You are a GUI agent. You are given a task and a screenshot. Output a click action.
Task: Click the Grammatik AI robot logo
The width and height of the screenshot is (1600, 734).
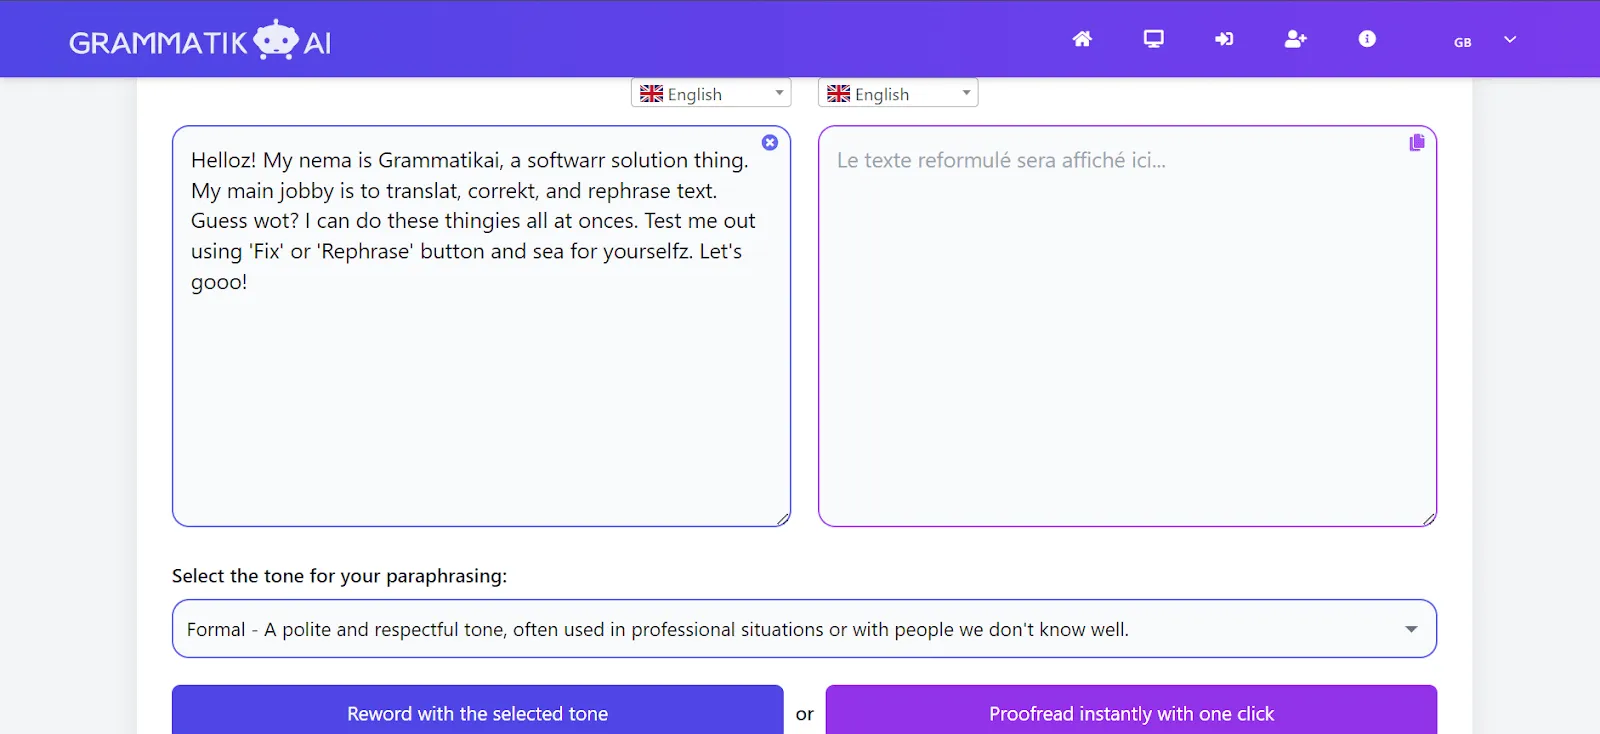pyautogui.click(x=200, y=40)
